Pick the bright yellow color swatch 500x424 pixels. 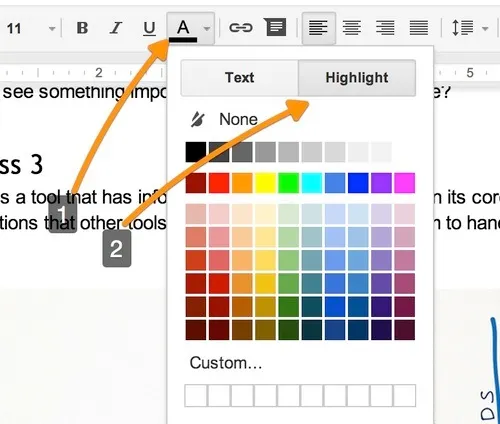point(265,183)
